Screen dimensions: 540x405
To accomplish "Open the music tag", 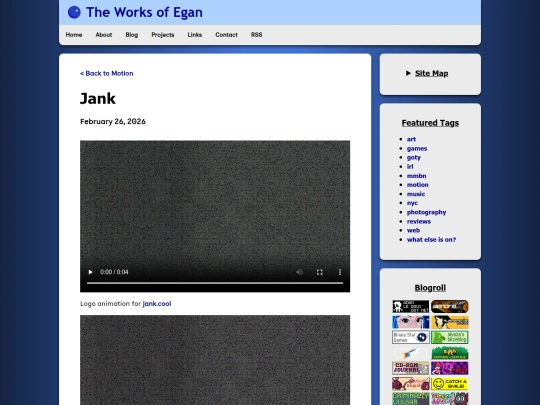I will 416,194.
